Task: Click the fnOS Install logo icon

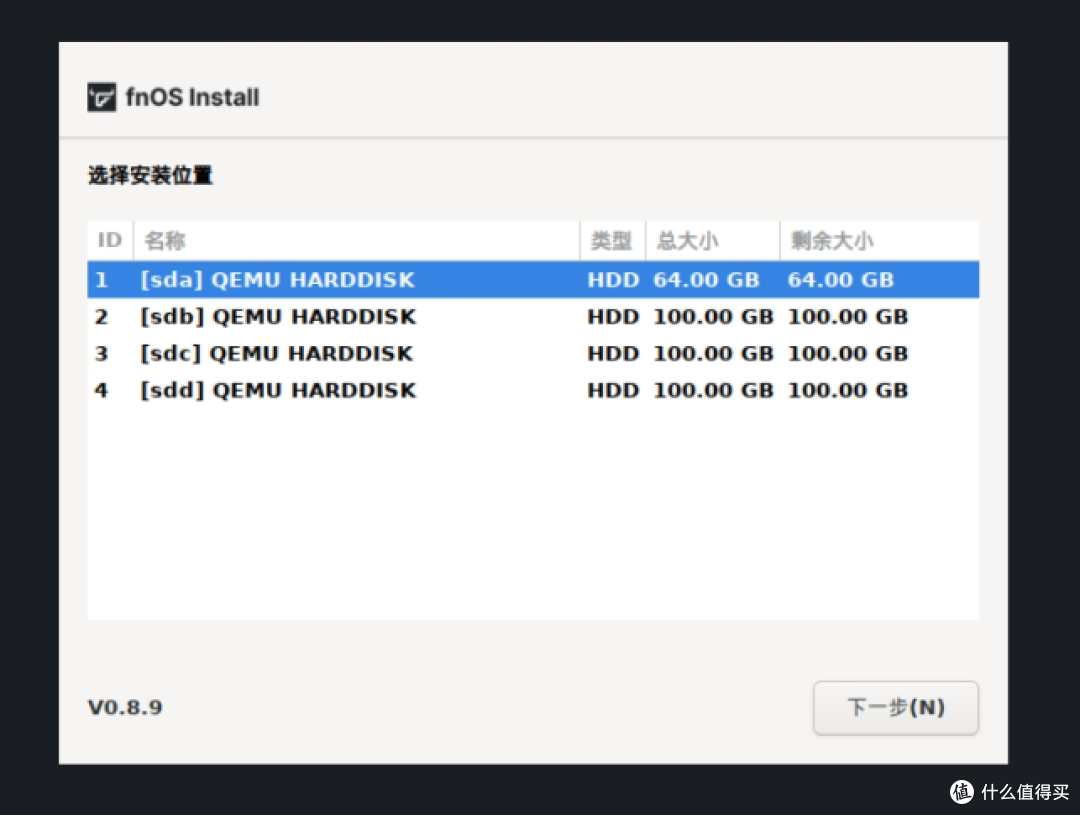Action: [x=101, y=97]
